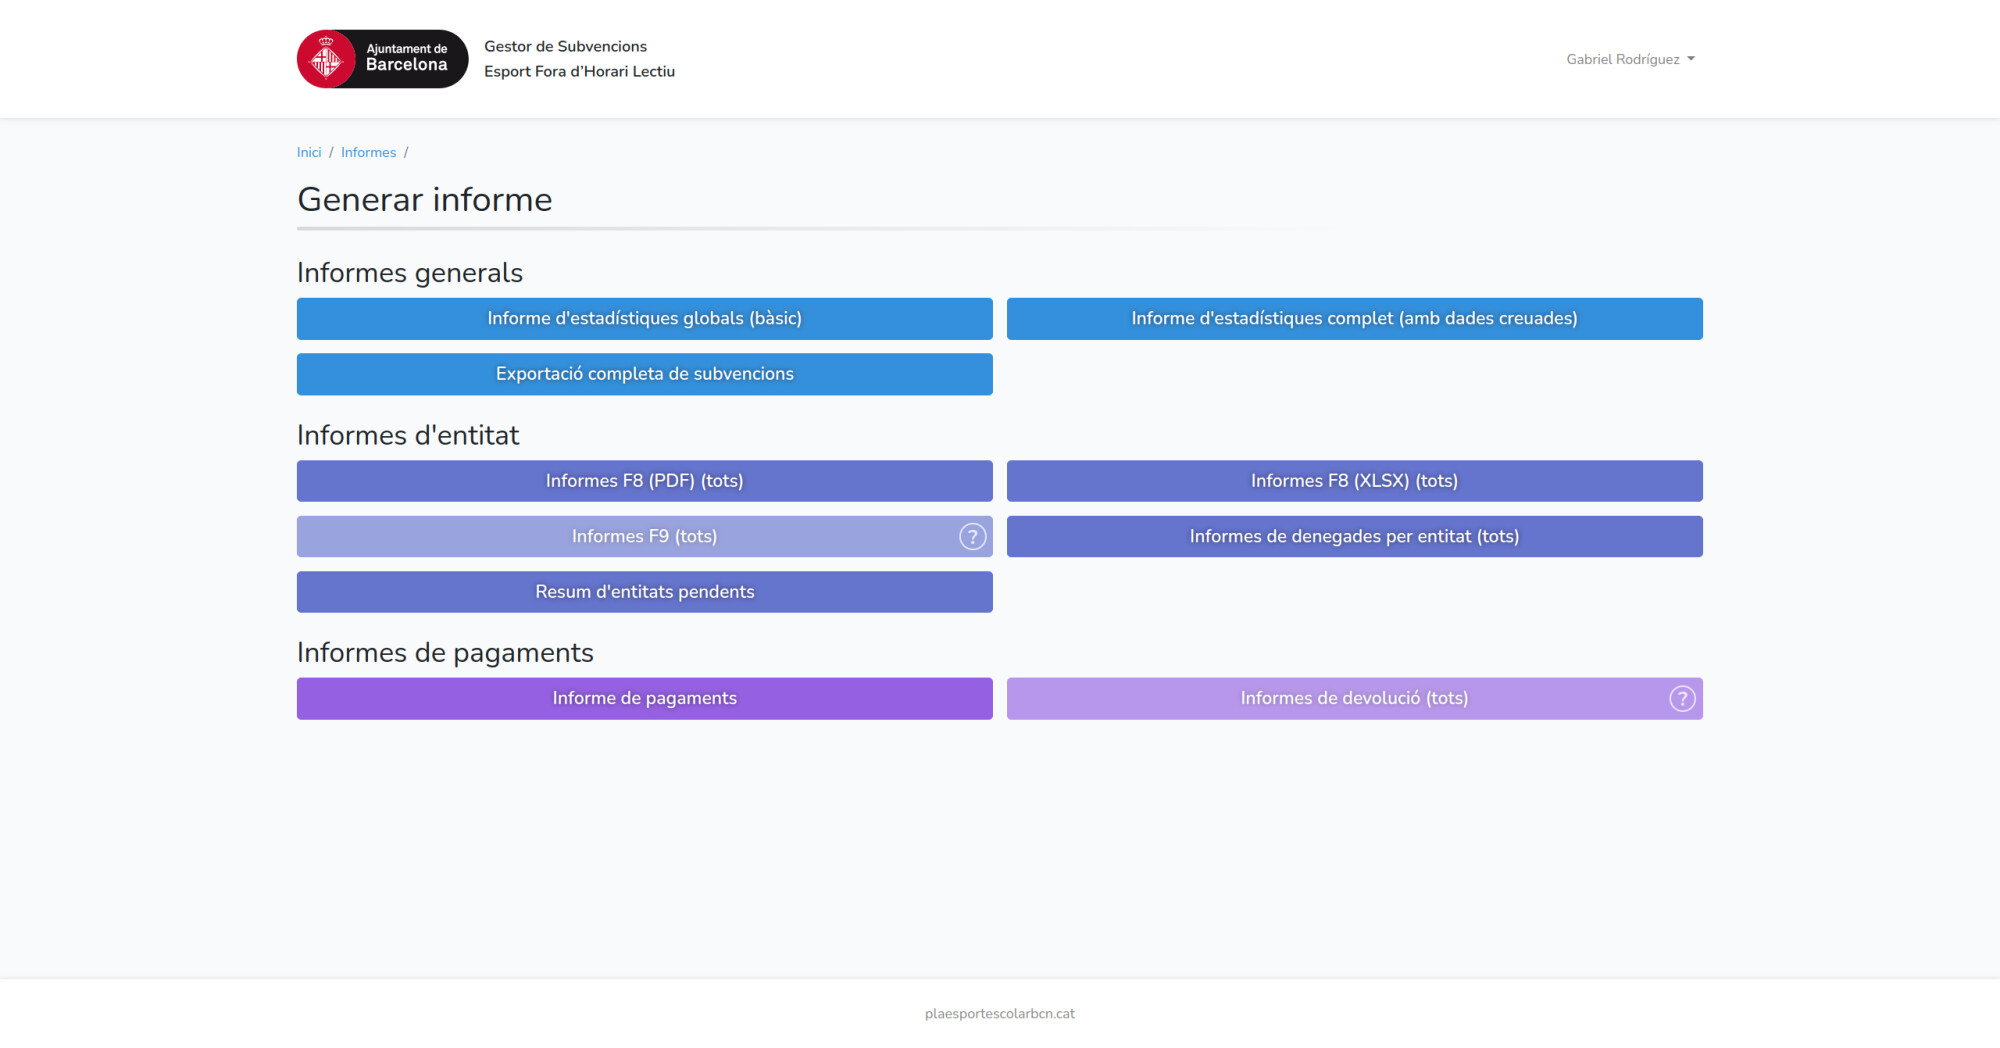Open the Informes breadcrumb link
This screenshot has width=2000, height=1048.
[368, 152]
